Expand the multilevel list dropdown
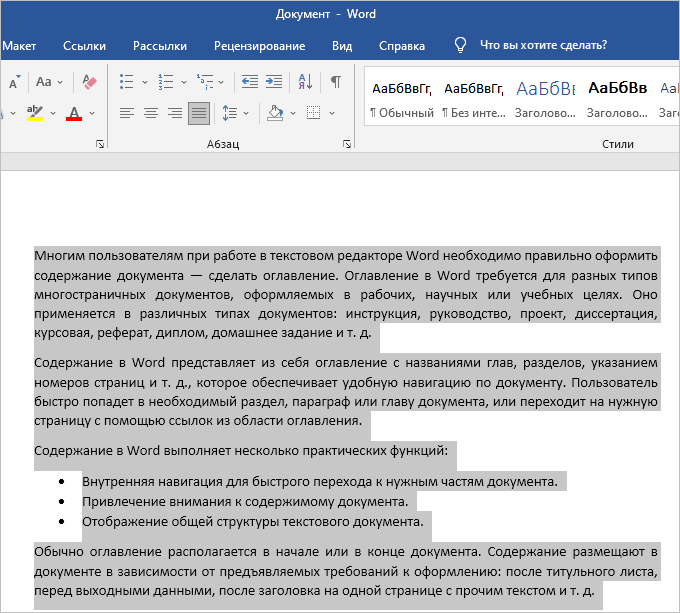680x613 pixels. click(221, 82)
